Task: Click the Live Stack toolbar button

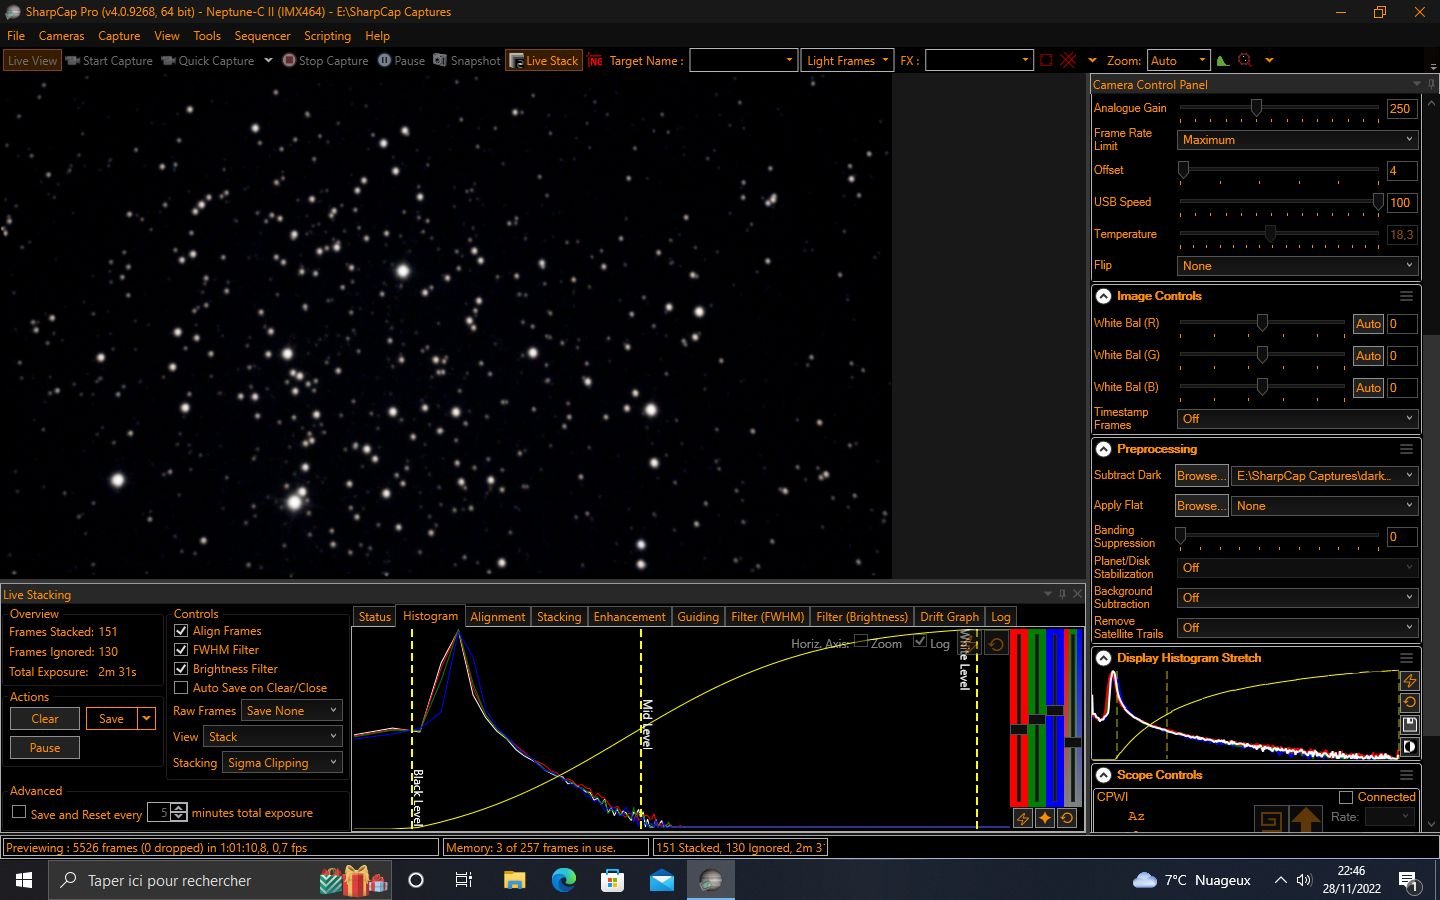Action: point(543,60)
